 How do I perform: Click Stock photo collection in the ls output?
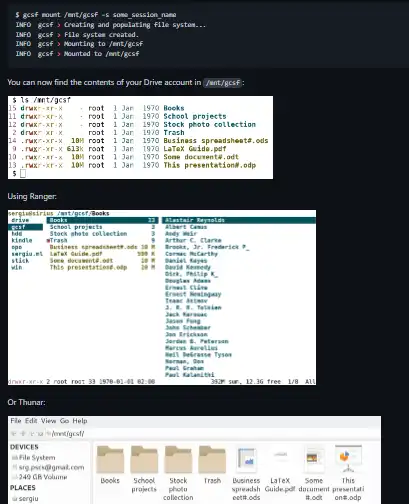(x=209, y=124)
